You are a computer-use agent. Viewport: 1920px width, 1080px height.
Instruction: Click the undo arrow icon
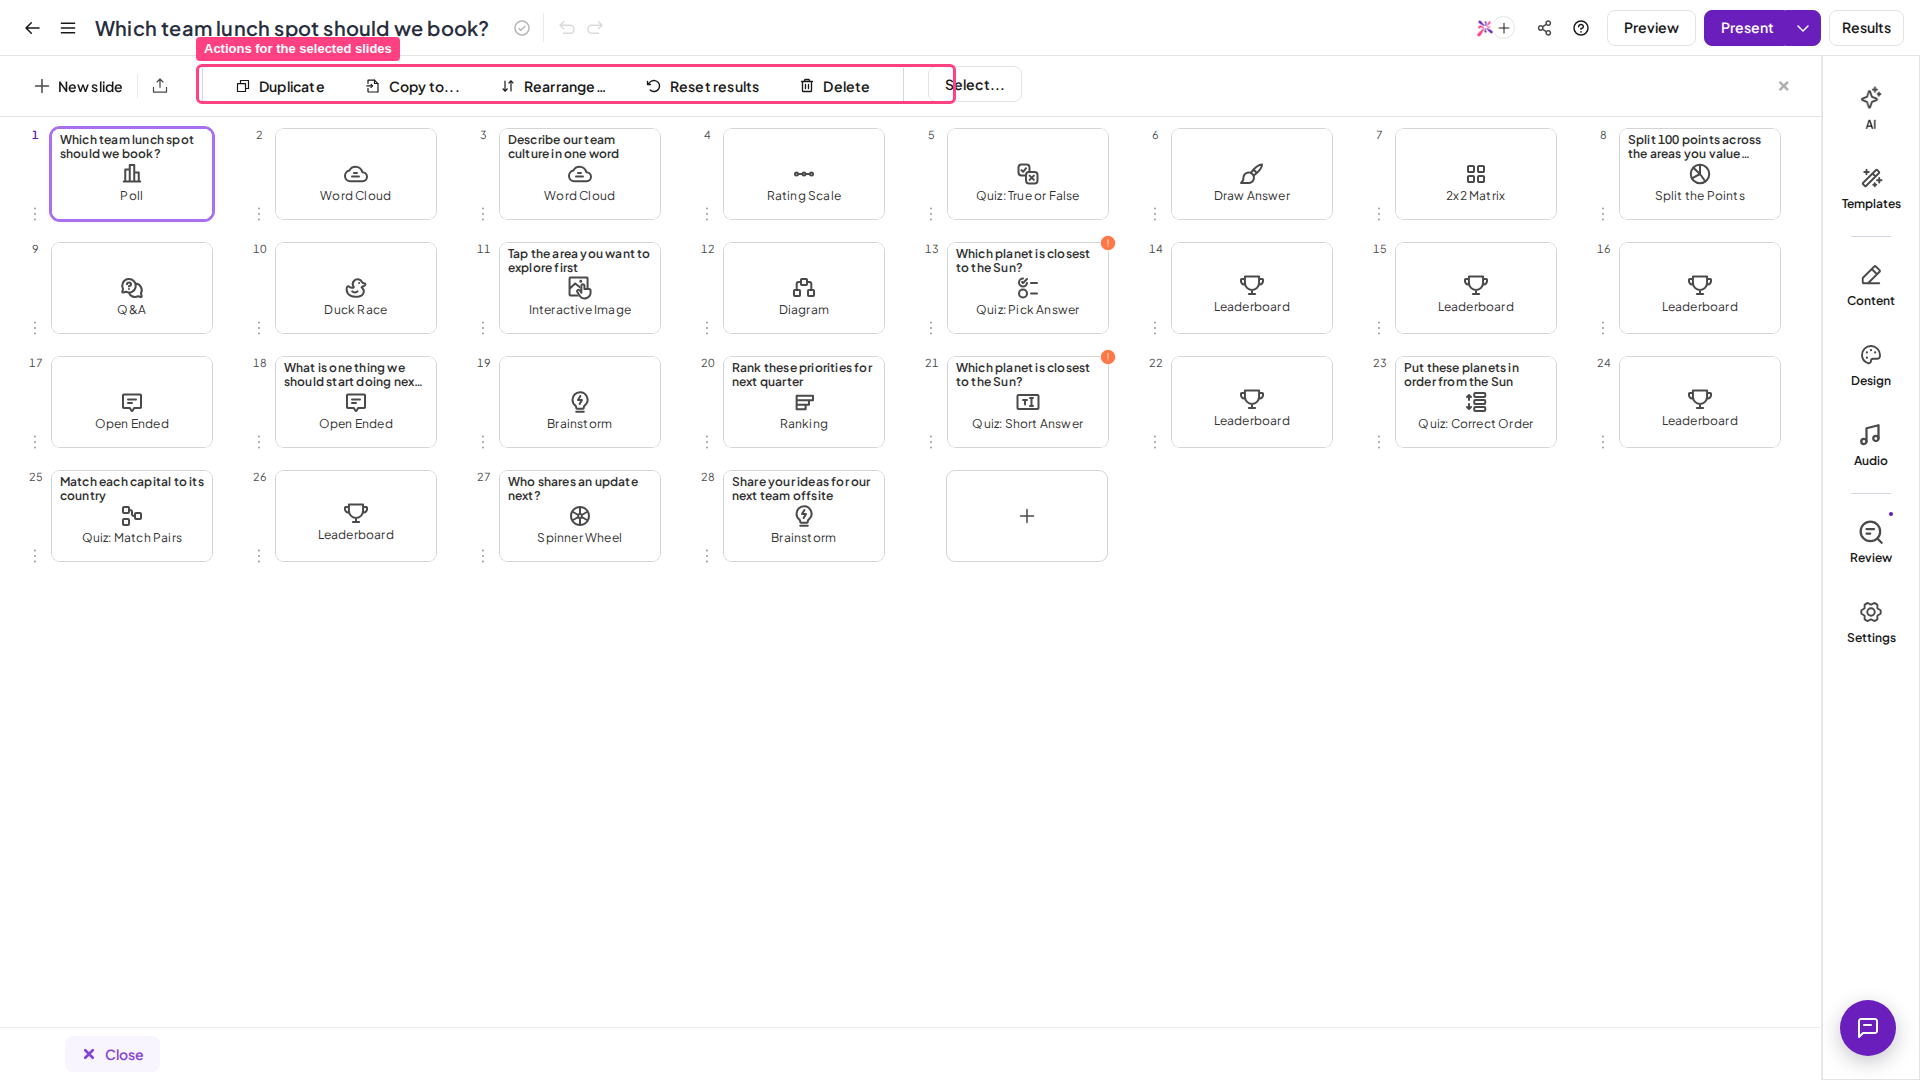click(567, 28)
